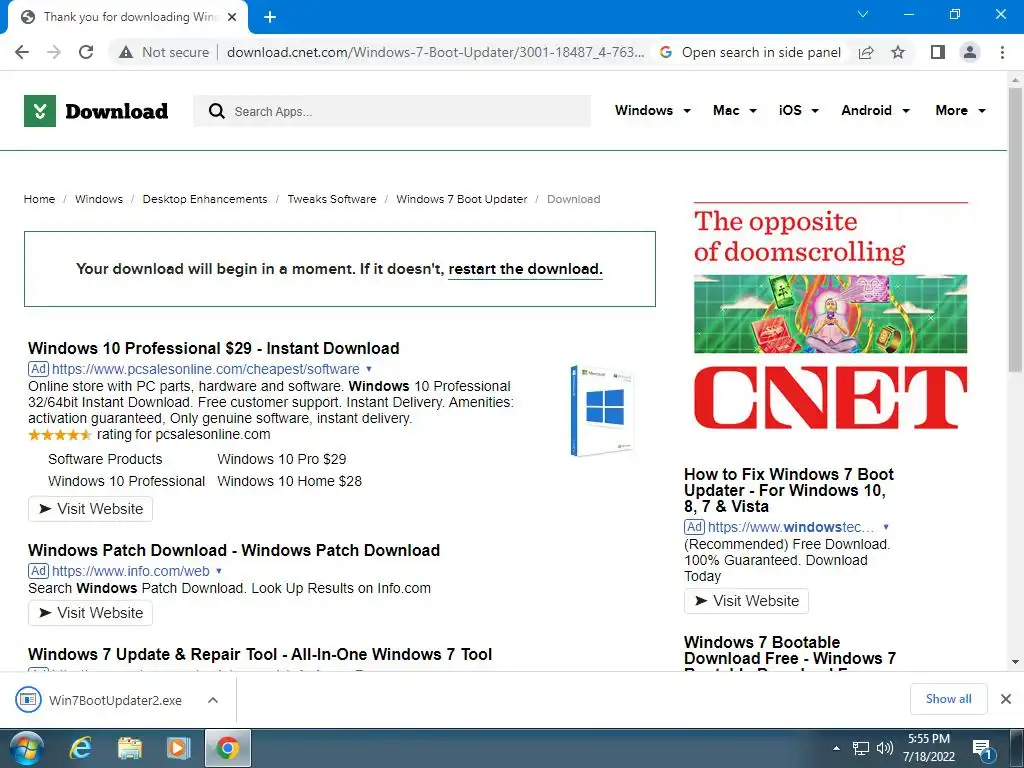This screenshot has width=1024, height=768.
Task: Click the Not secure warning icon
Action: (x=126, y=52)
